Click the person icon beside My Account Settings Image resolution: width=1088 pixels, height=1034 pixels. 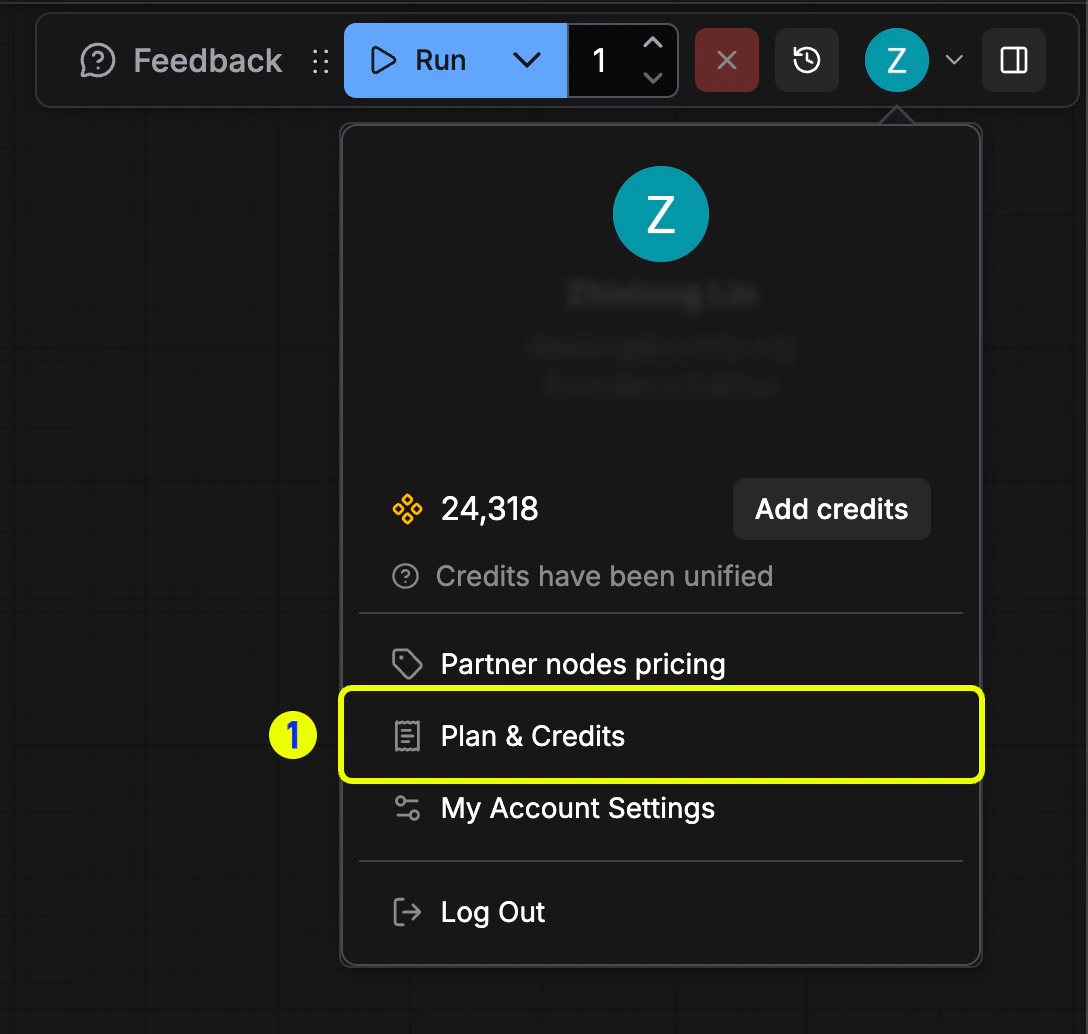pyautogui.click(x=406, y=808)
